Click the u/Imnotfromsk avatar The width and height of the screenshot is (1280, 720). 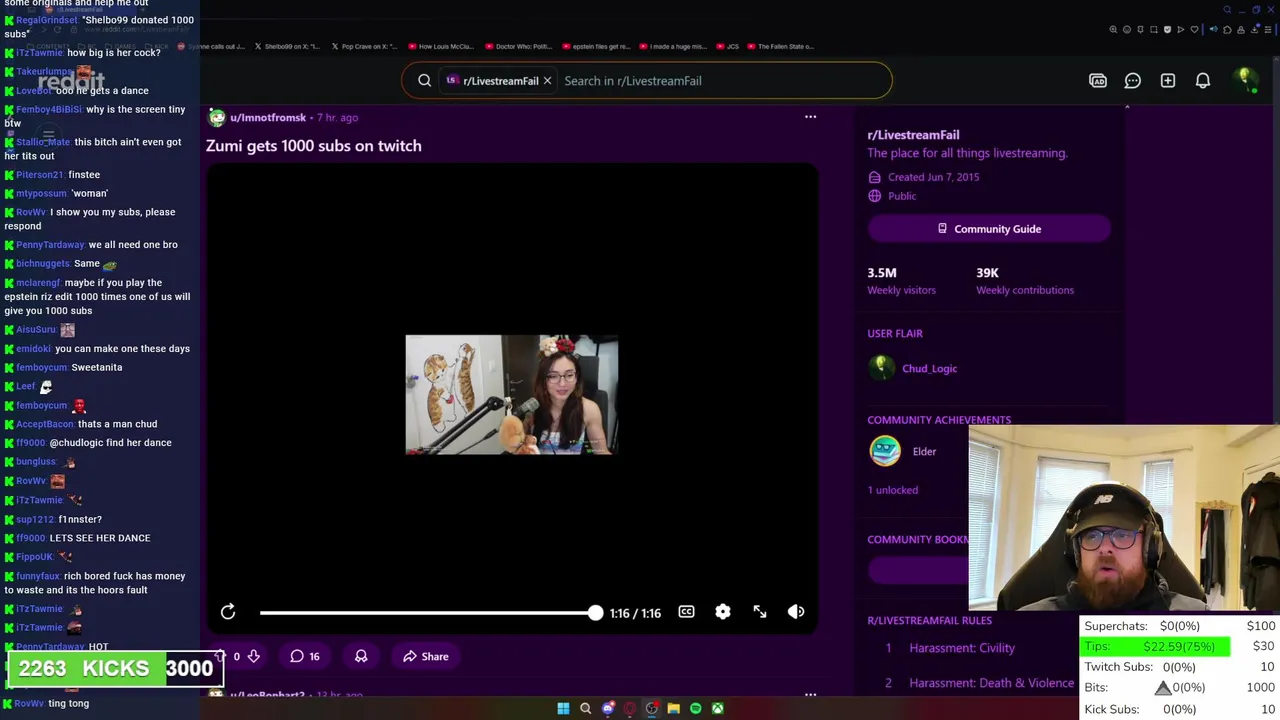pos(216,117)
